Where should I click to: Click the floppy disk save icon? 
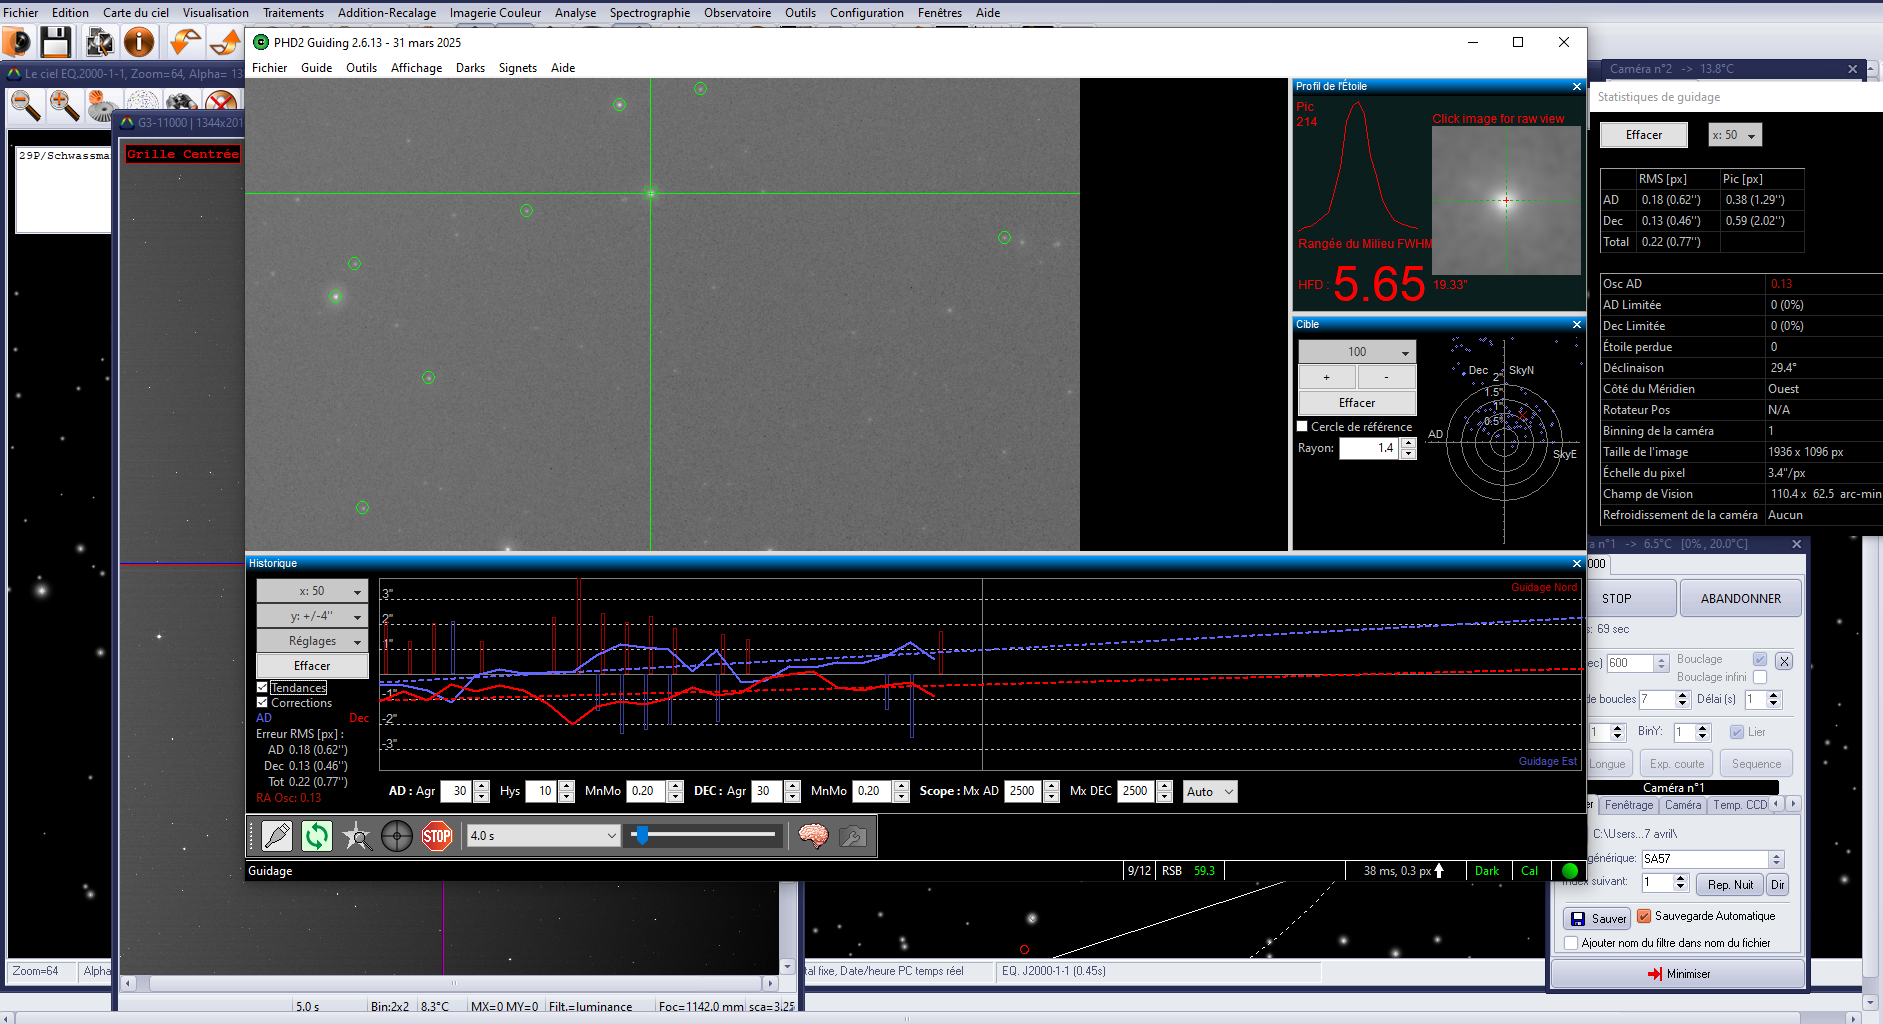[x=56, y=42]
